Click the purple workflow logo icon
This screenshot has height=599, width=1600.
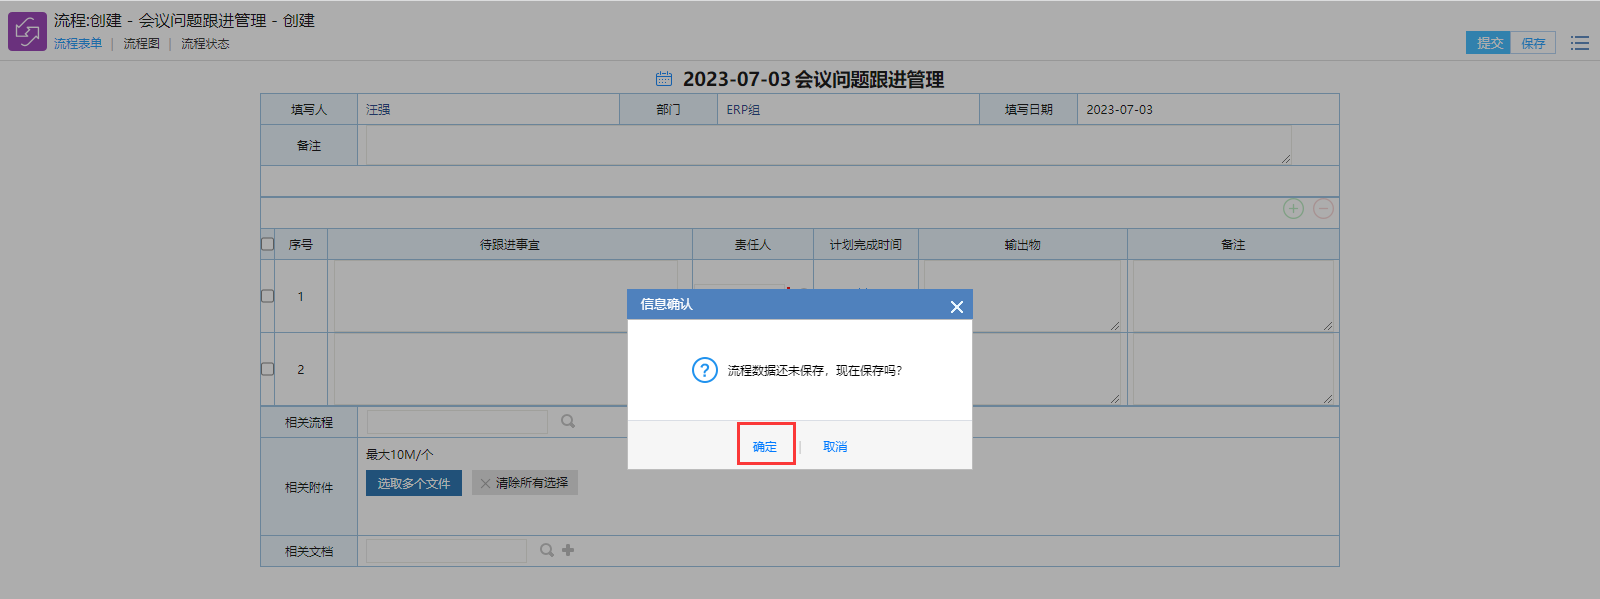pyautogui.click(x=27, y=31)
